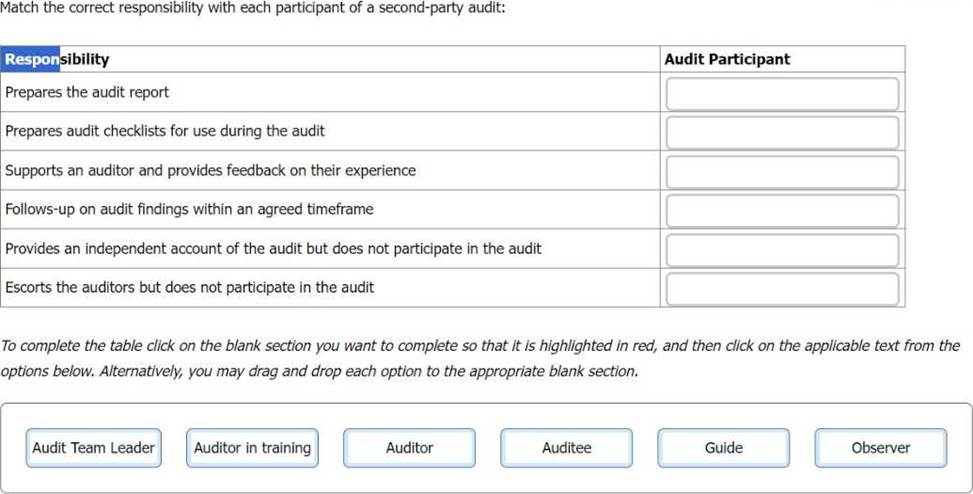Screen dimensions: 973x494
Task: Select the Auditor in training option
Action: [x=253, y=448]
